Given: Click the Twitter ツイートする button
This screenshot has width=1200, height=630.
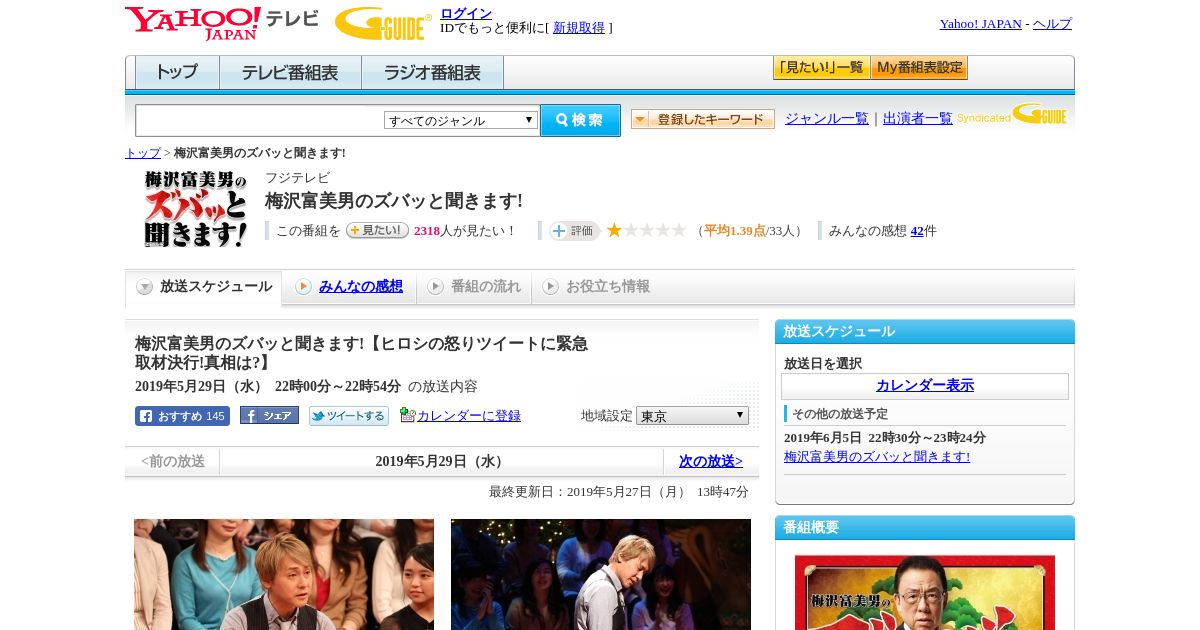Looking at the screenshot, I should [349, 416].
